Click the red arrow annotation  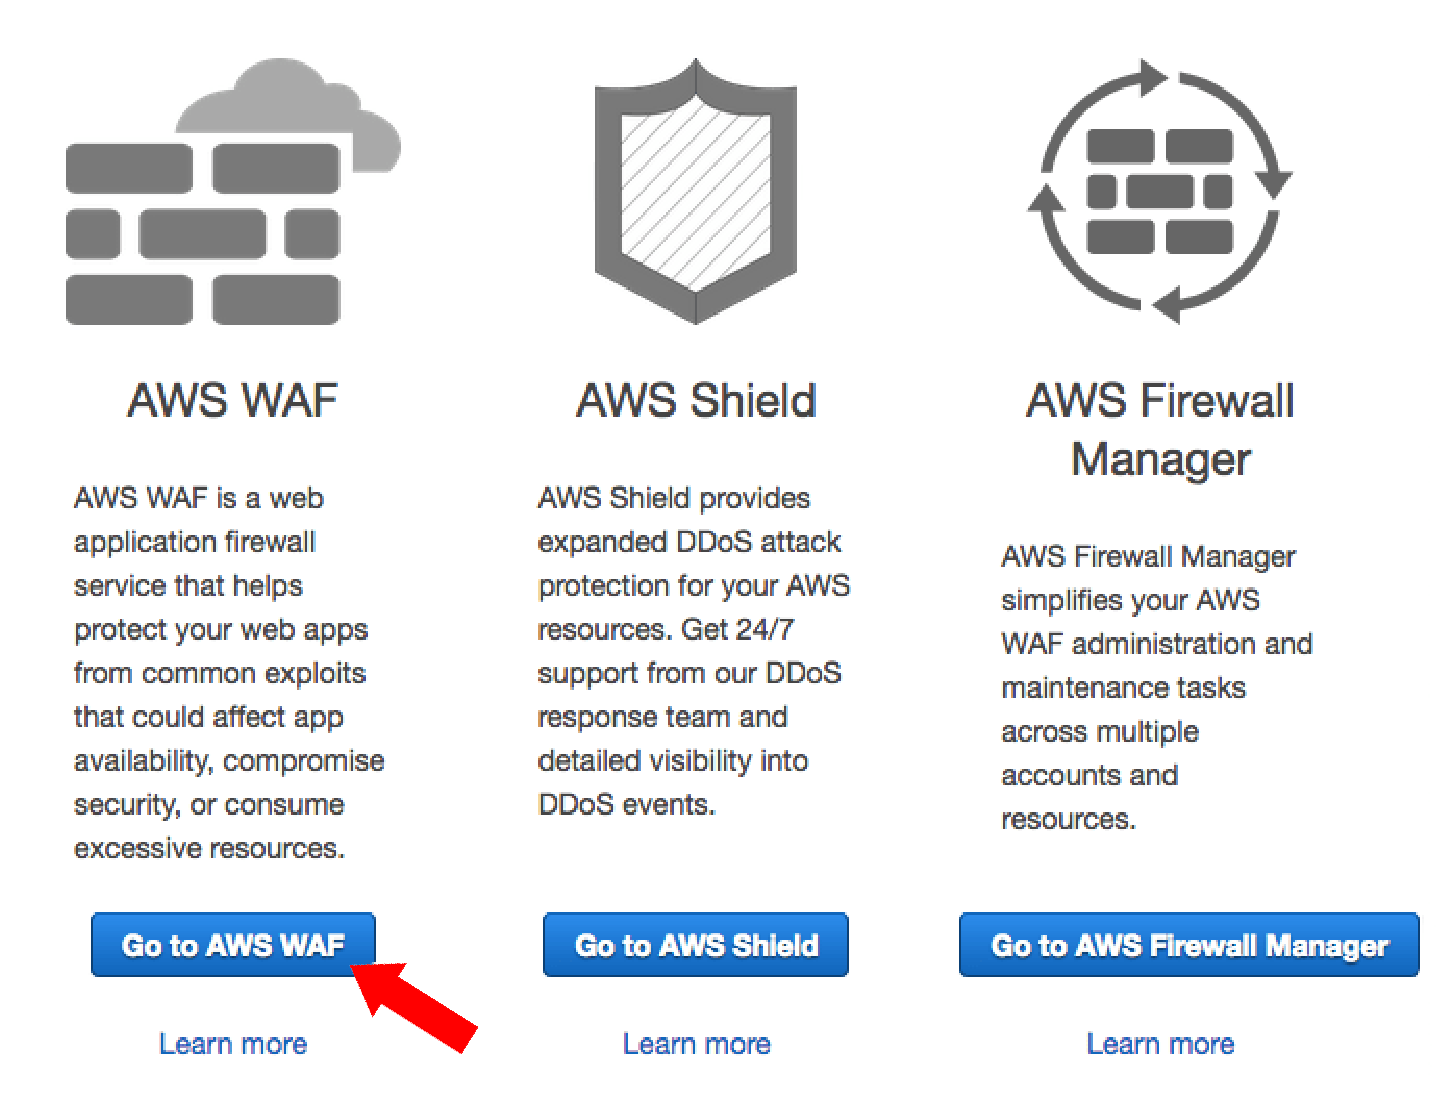coord(414,1005)
